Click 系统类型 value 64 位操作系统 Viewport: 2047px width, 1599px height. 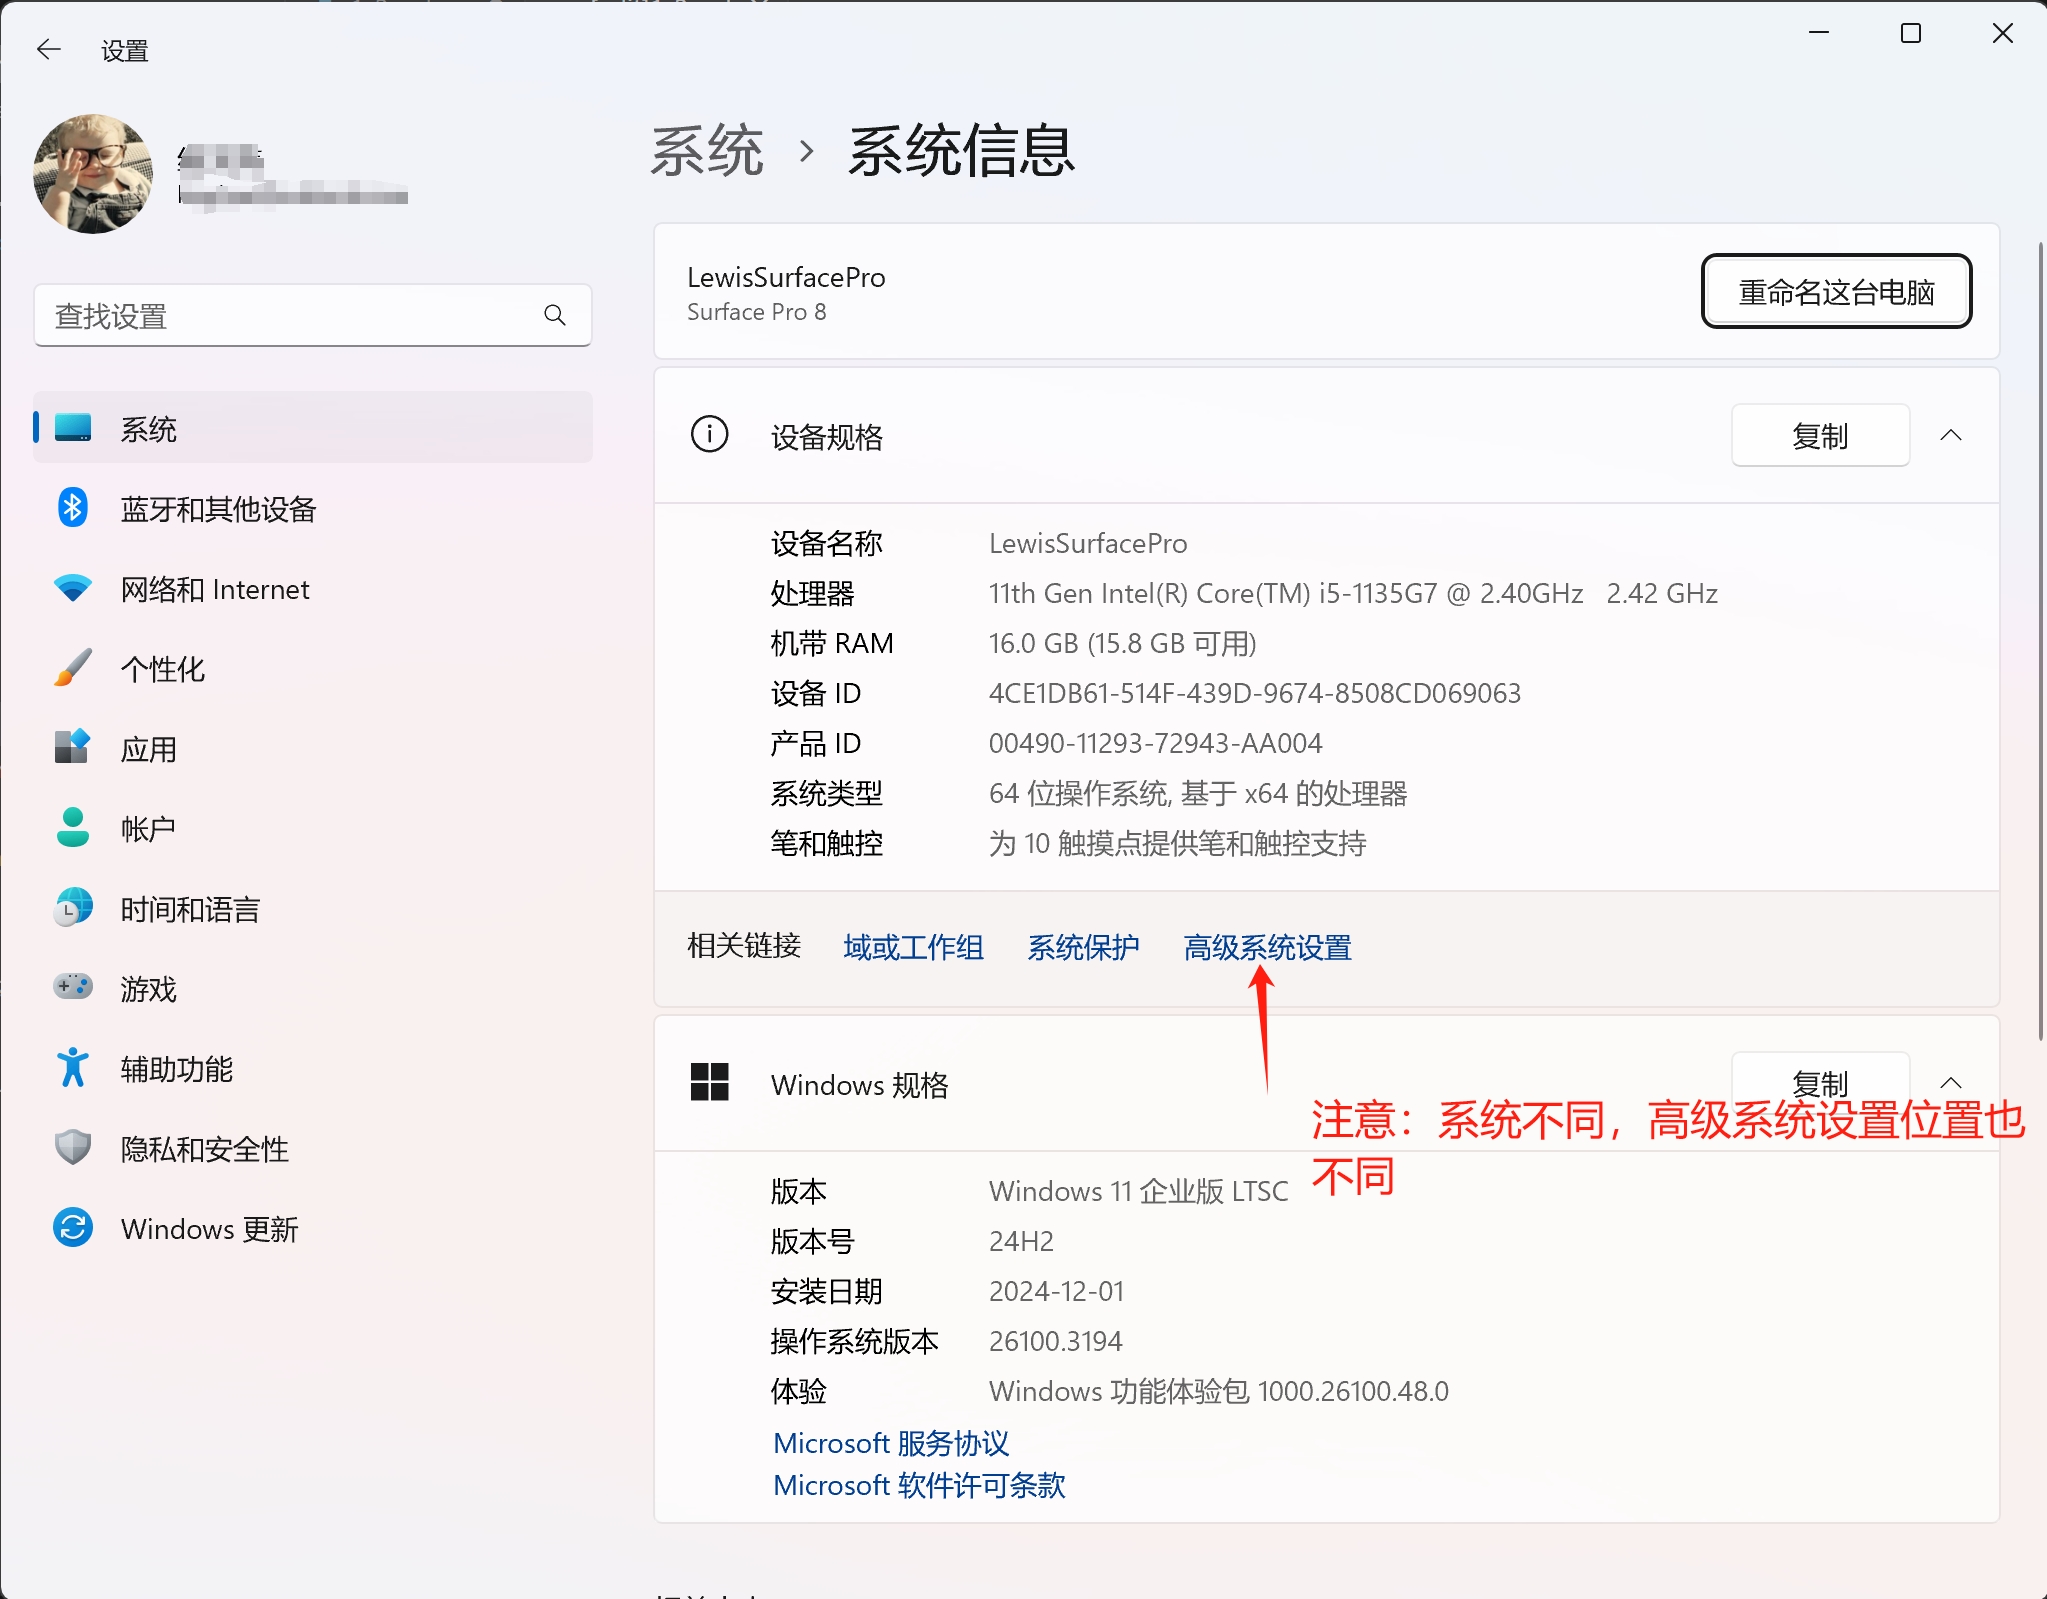(x=1198, y=794)
